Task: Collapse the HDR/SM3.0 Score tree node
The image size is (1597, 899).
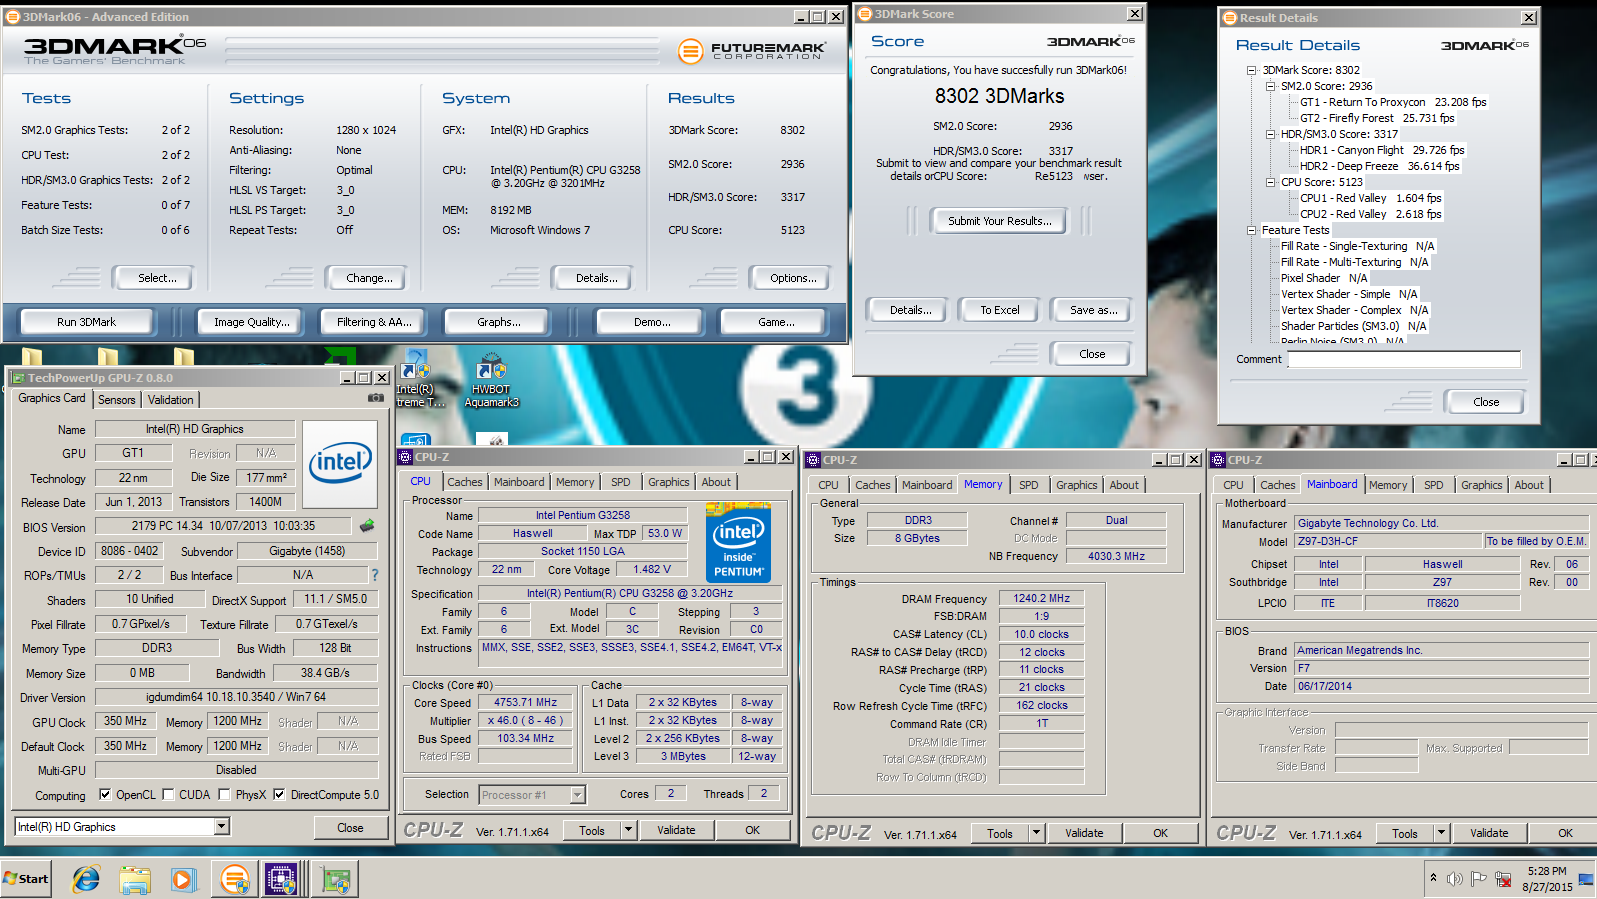Action: coord(1270,134)
